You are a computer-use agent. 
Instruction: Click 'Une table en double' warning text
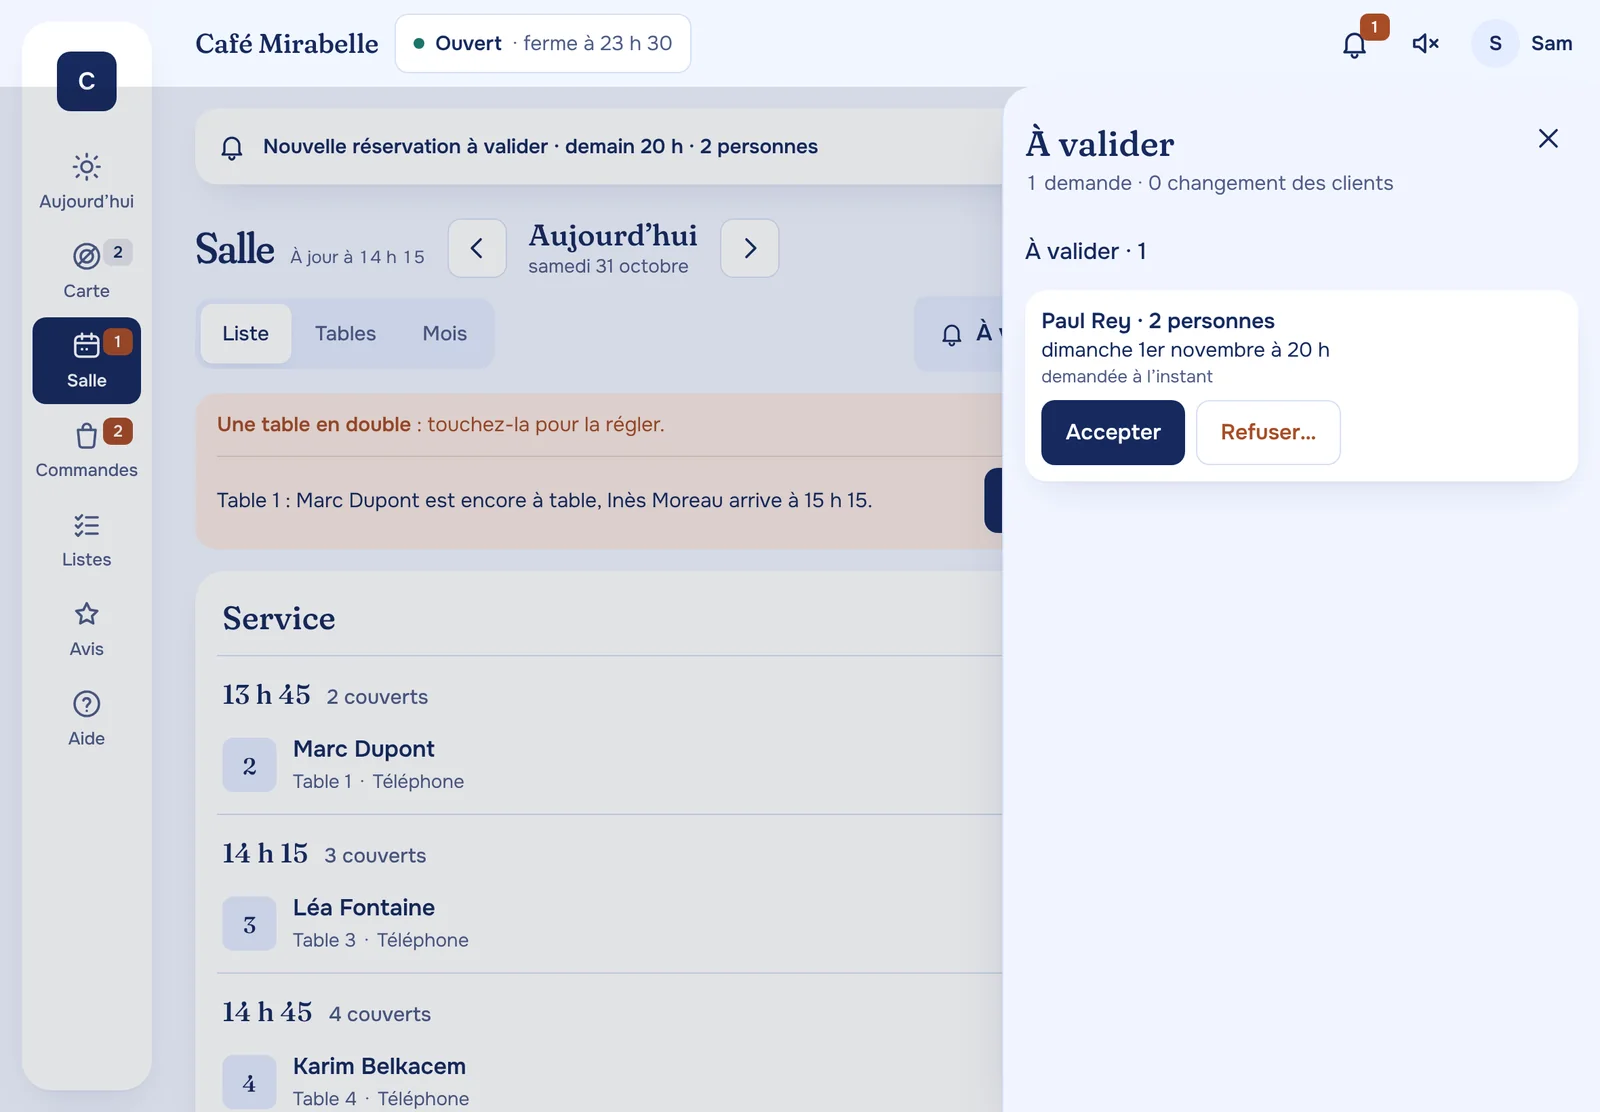[314, 424]
